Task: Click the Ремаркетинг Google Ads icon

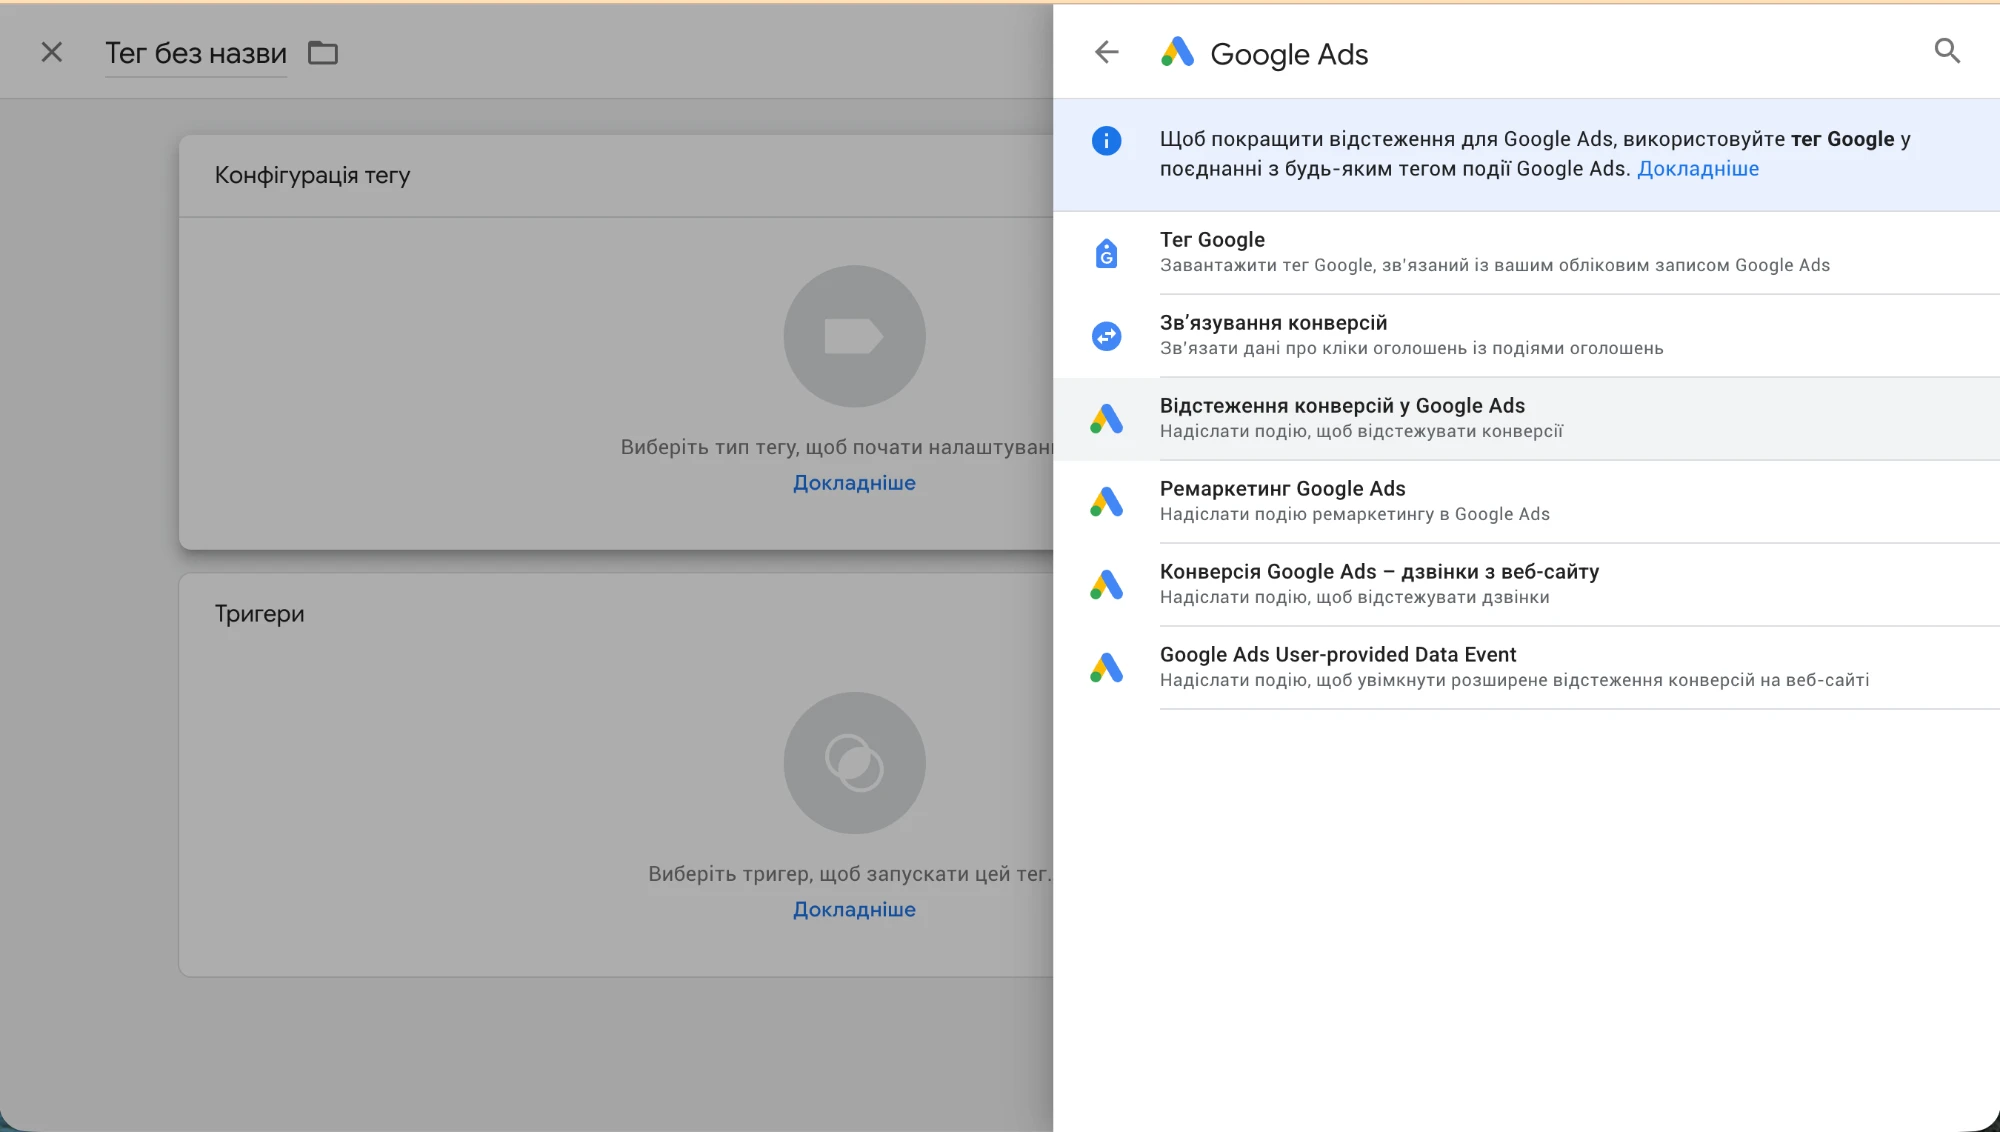Action: pyautogui.click(x=1106, y=502)
